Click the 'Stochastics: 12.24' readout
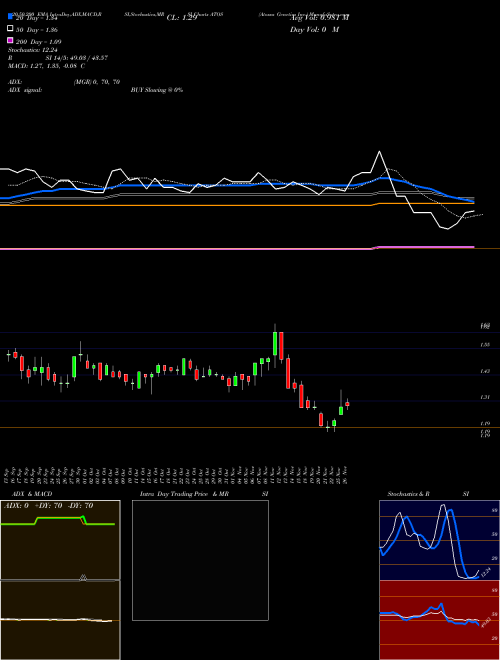The image size is (500, 660). (x=32, y=50)
